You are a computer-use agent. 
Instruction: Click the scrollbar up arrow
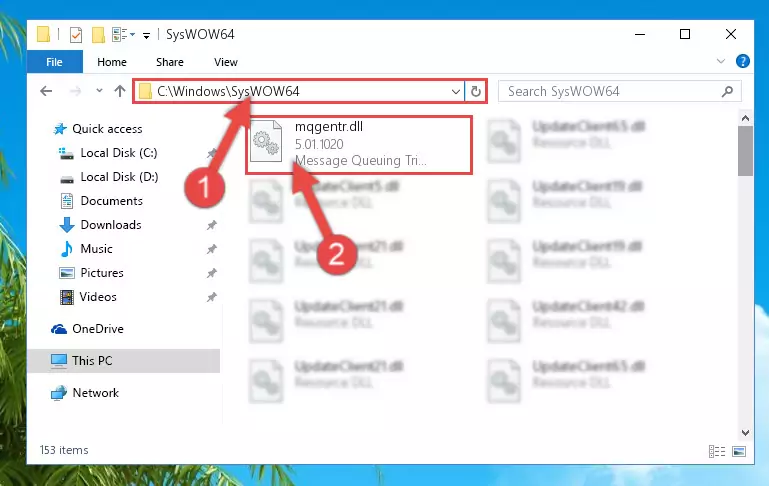pos(745,118)
